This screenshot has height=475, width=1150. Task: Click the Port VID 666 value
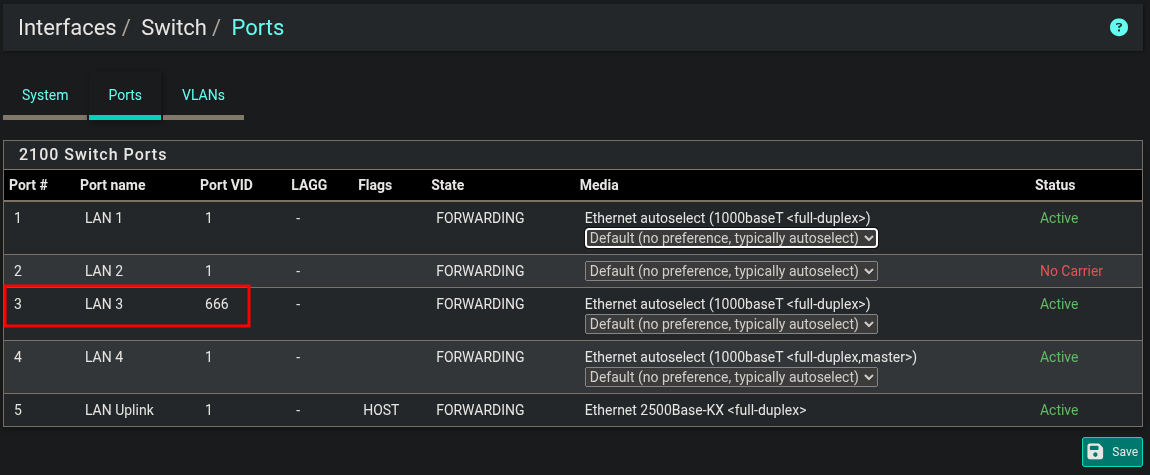pyautogui.click(x=216, y=304)
